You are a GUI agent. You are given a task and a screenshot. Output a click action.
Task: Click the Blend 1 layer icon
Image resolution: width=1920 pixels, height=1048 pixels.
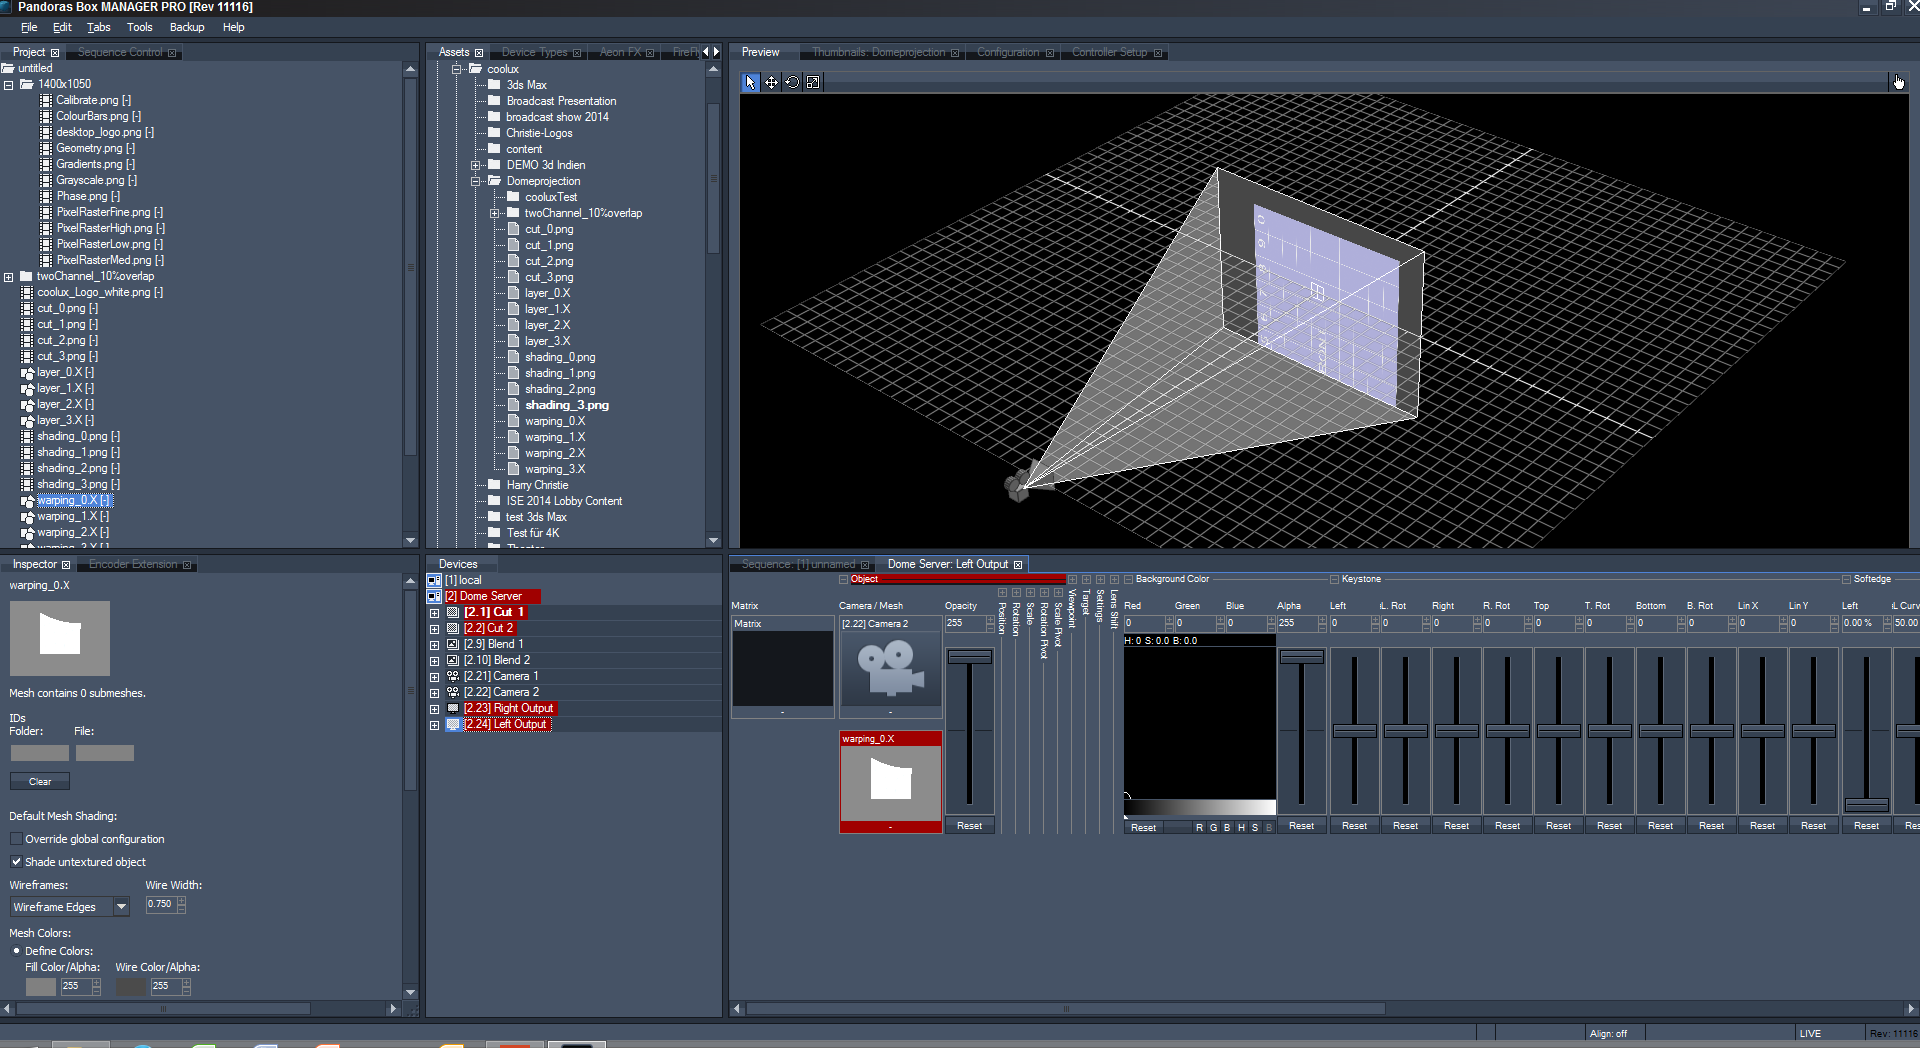tap(453, 644)
